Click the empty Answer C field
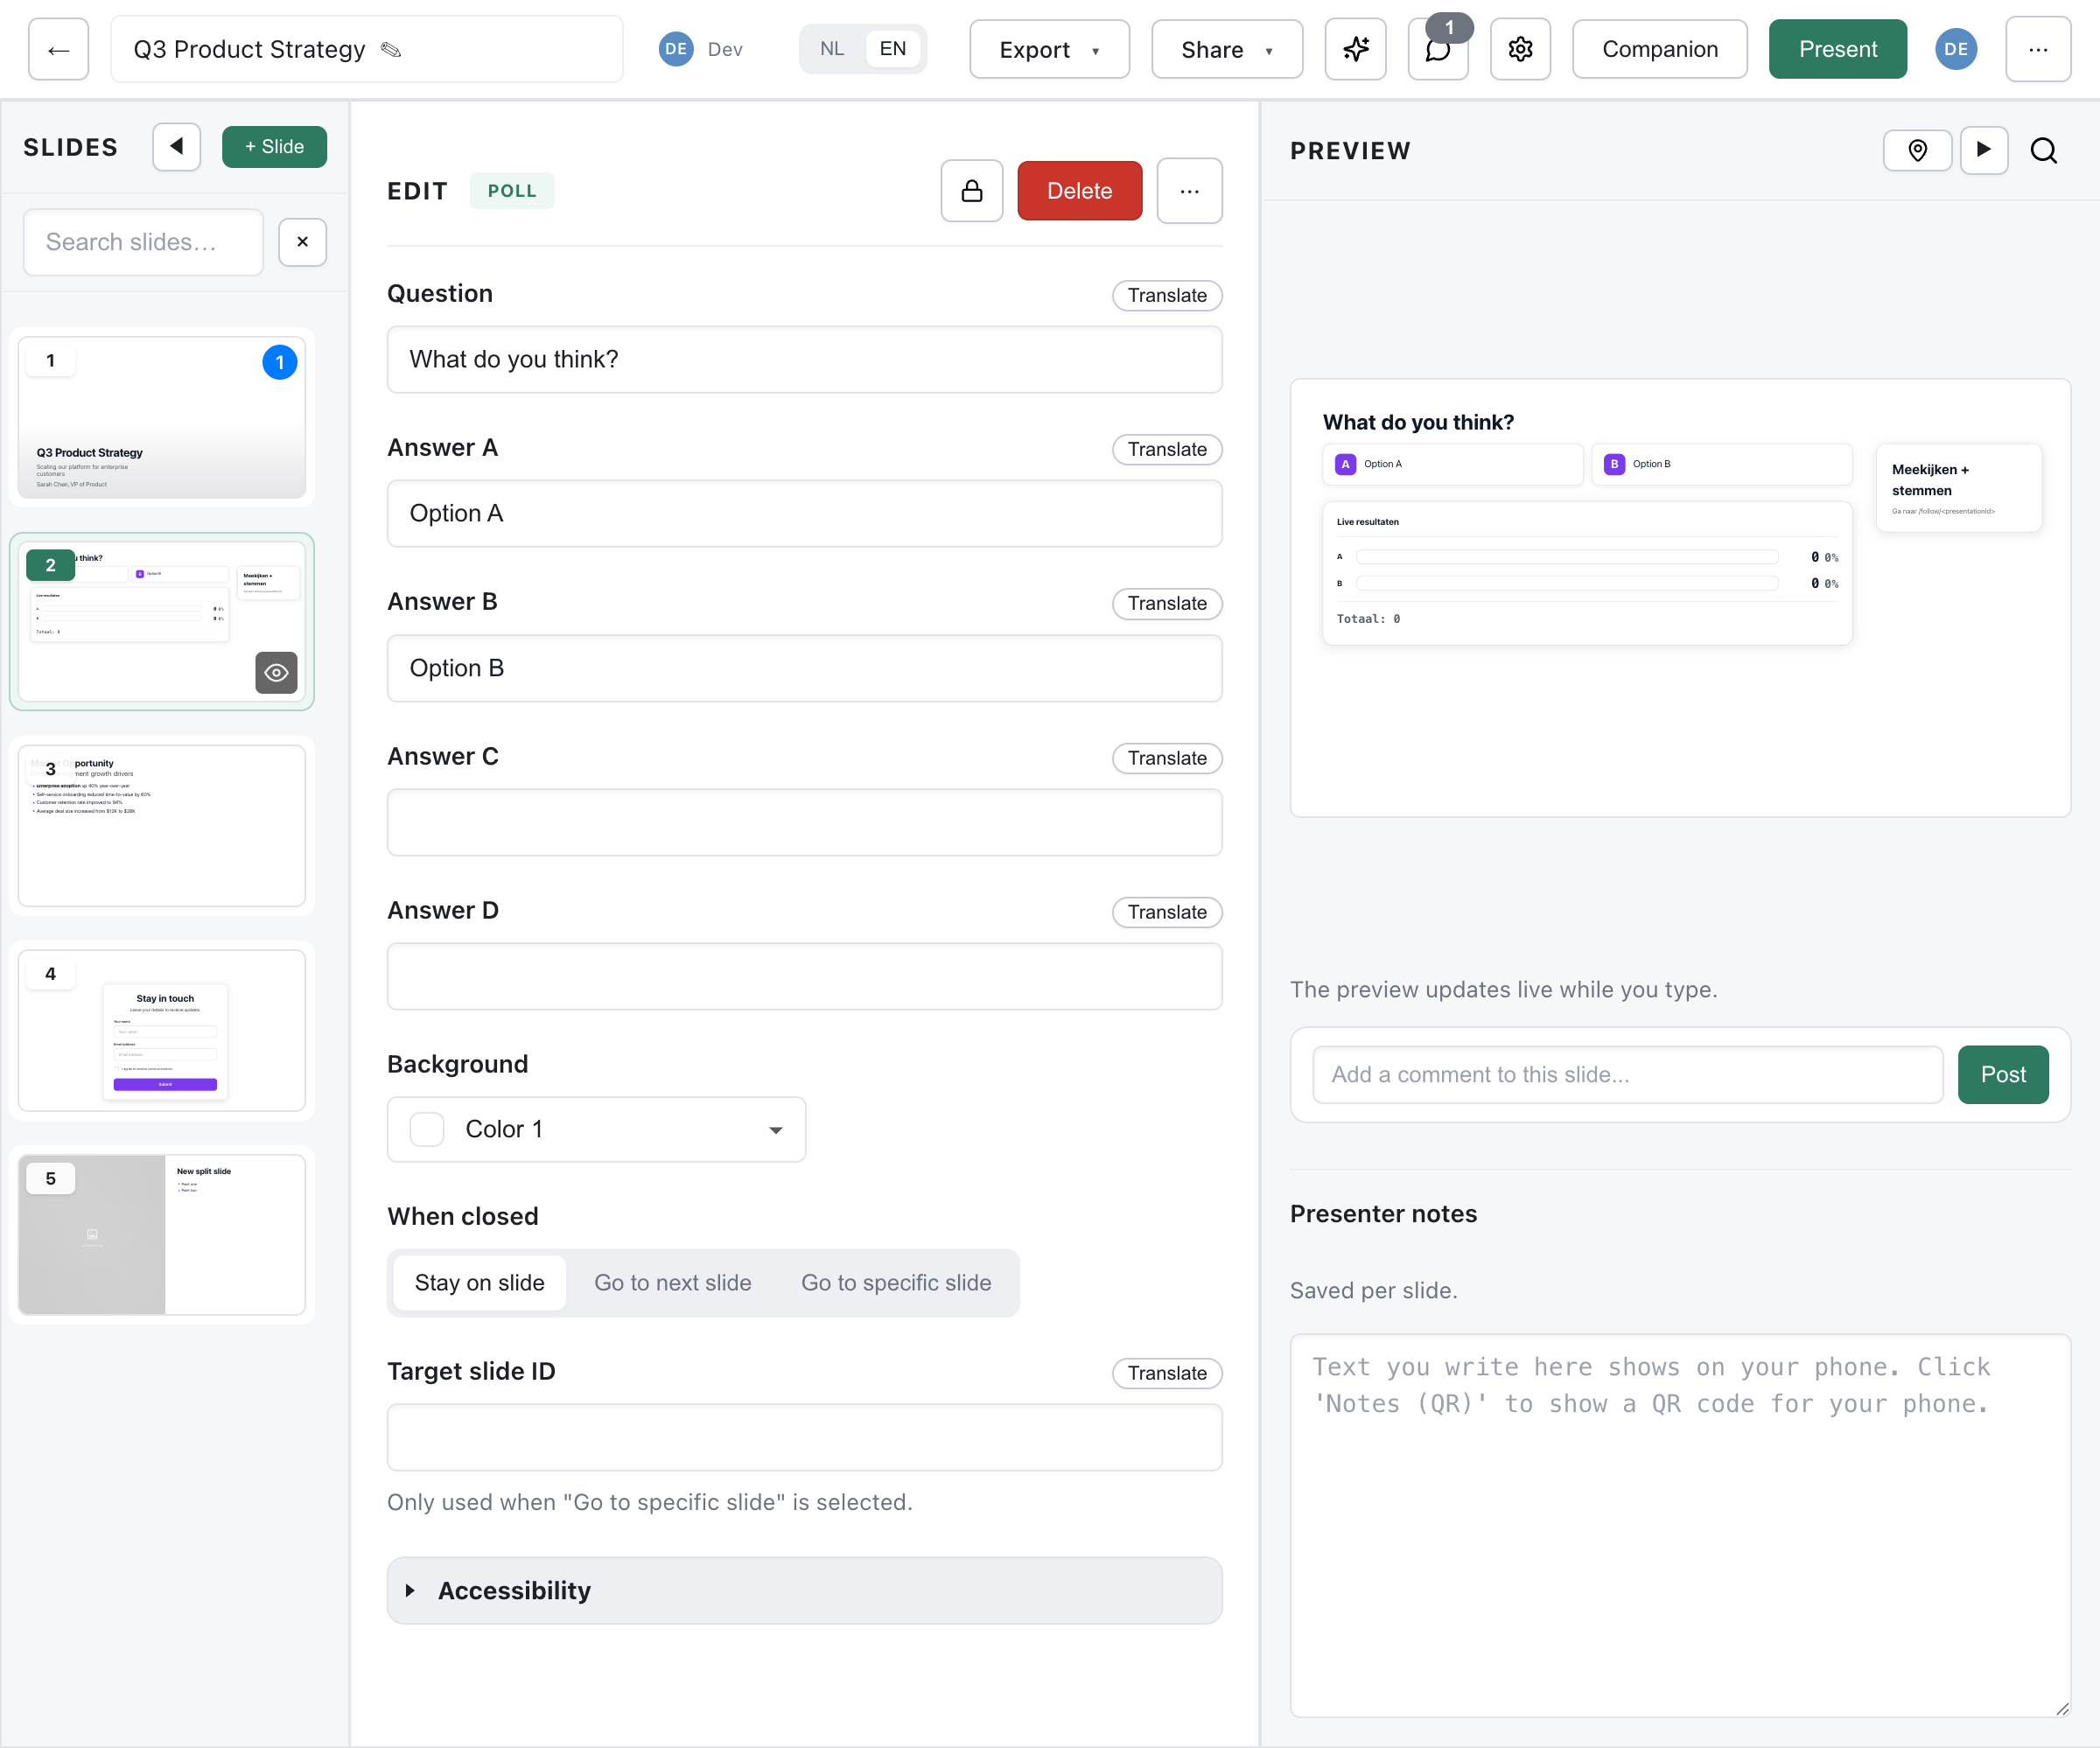The height and width of the screenshot is (1748, 2100). tap(805, 822)
